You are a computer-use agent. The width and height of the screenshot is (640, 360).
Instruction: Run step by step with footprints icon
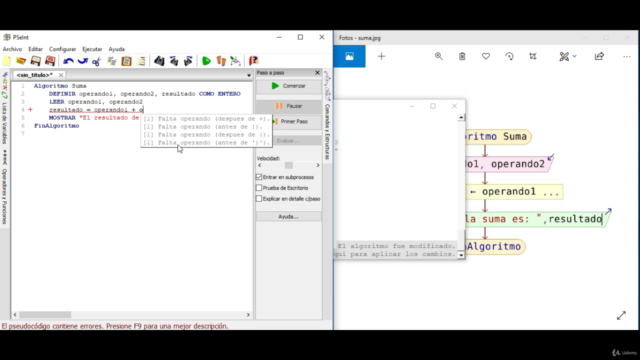pyautogui.click(x=221, y=61)
